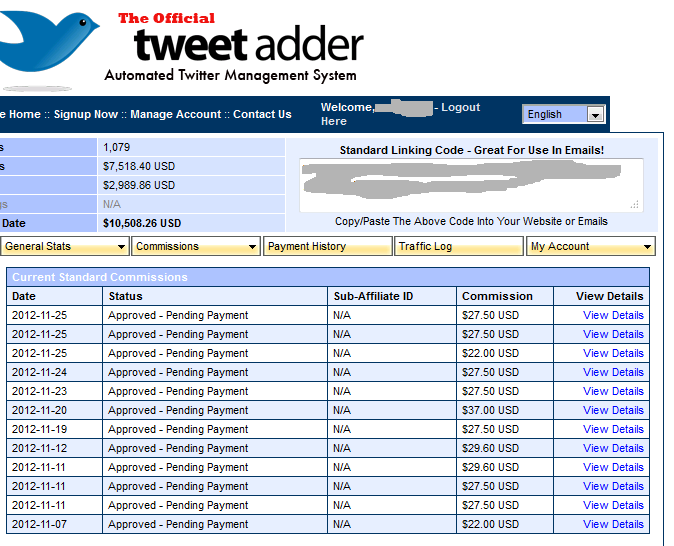View Details for the 2012-11-25 $22.00 commission
This screenshot has height=546, width=674.
(613, 353)
